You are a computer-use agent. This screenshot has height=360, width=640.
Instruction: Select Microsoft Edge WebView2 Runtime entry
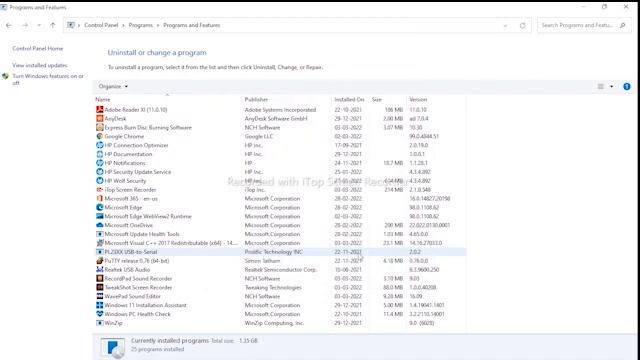(148, 216)
